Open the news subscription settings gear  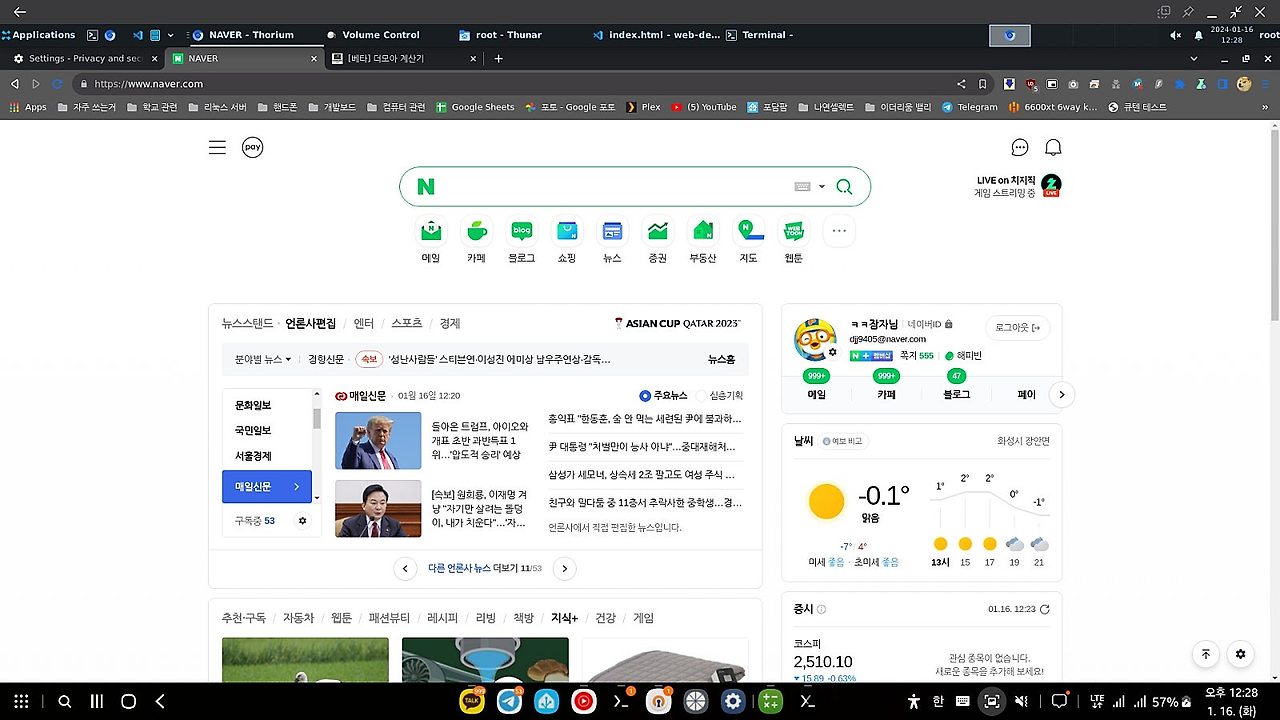coord(303,521)
